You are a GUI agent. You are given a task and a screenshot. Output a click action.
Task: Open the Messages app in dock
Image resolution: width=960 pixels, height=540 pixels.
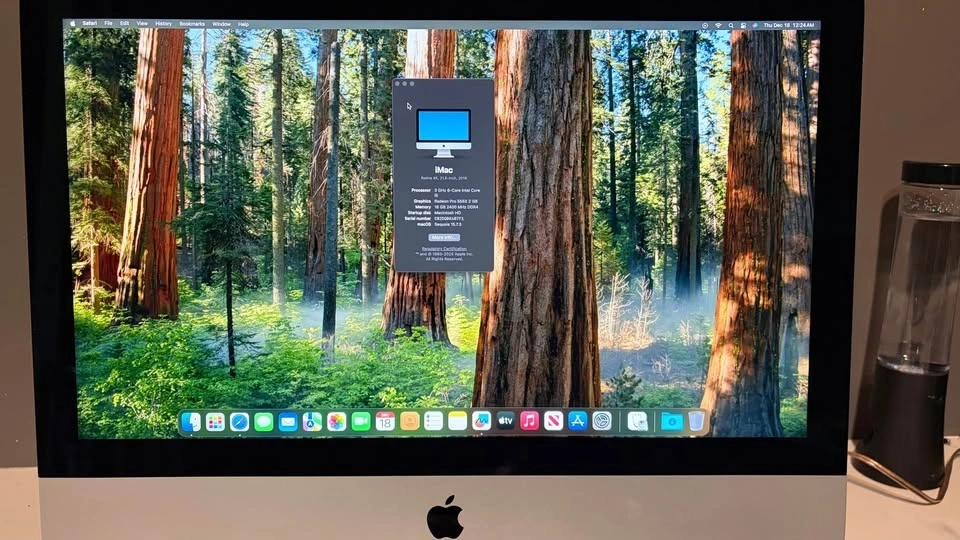[263, 422]
